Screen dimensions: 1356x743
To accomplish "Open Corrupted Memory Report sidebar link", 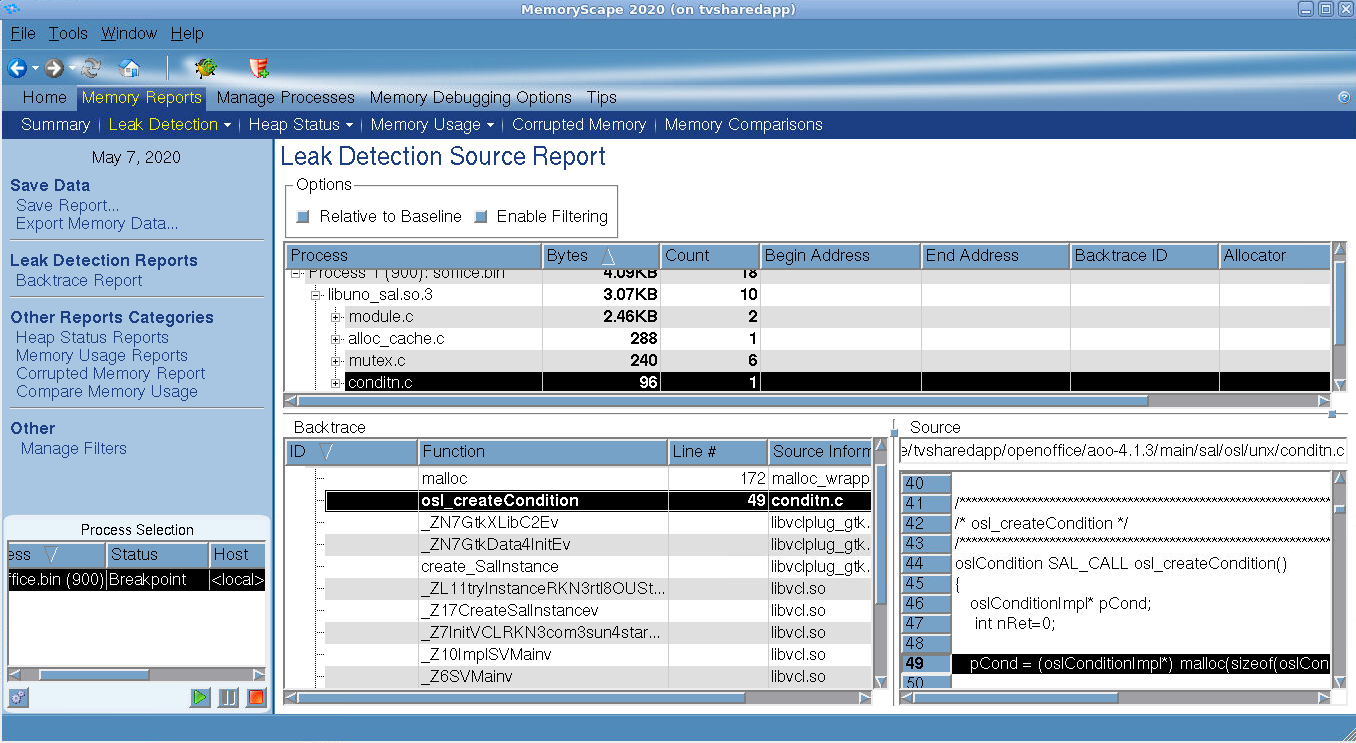I will (111, 374).
